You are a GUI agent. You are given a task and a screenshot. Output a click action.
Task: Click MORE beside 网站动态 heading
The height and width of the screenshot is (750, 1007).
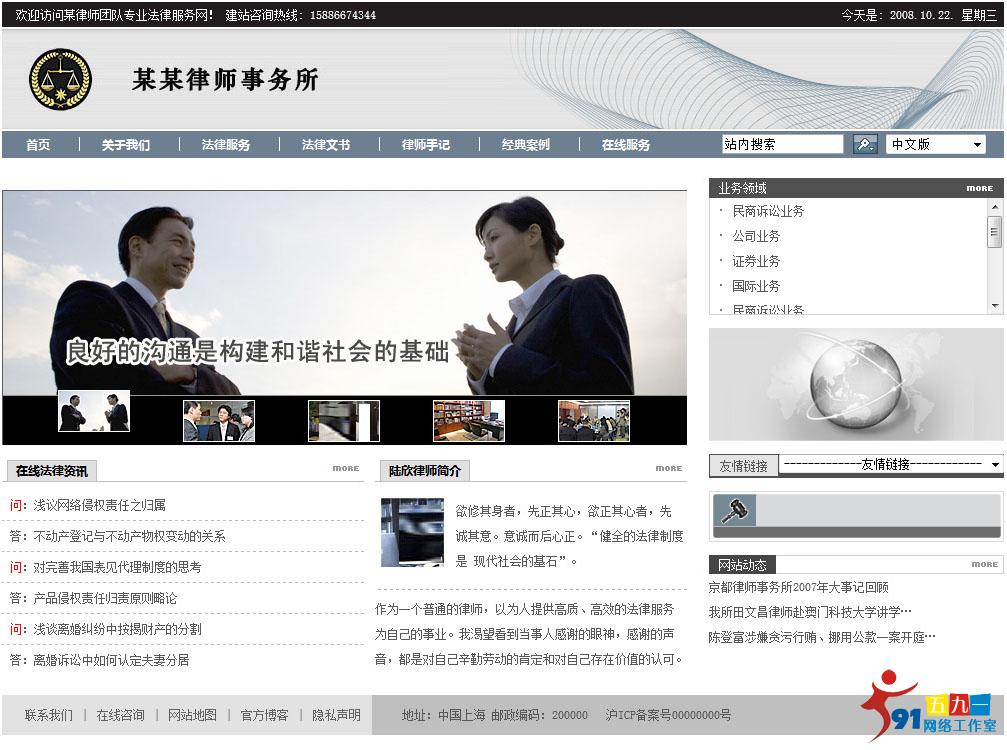(x=984, y=564)
